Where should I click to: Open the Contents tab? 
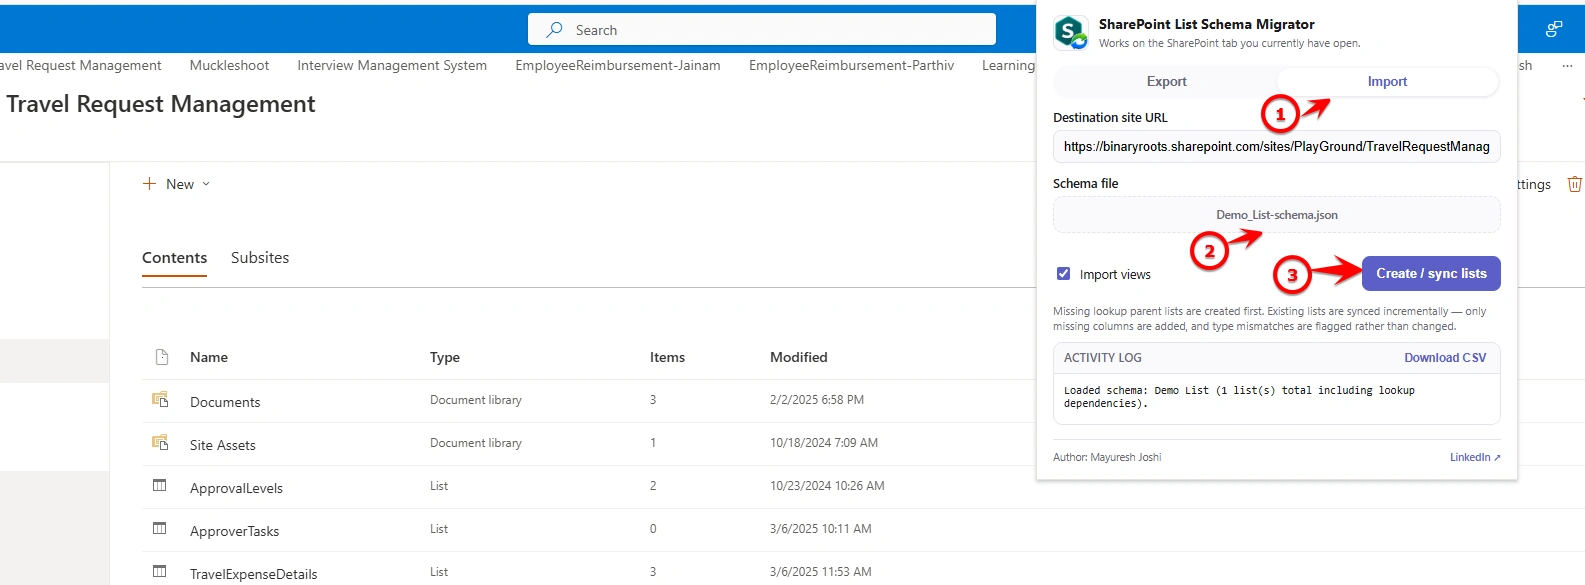(174, 258)
